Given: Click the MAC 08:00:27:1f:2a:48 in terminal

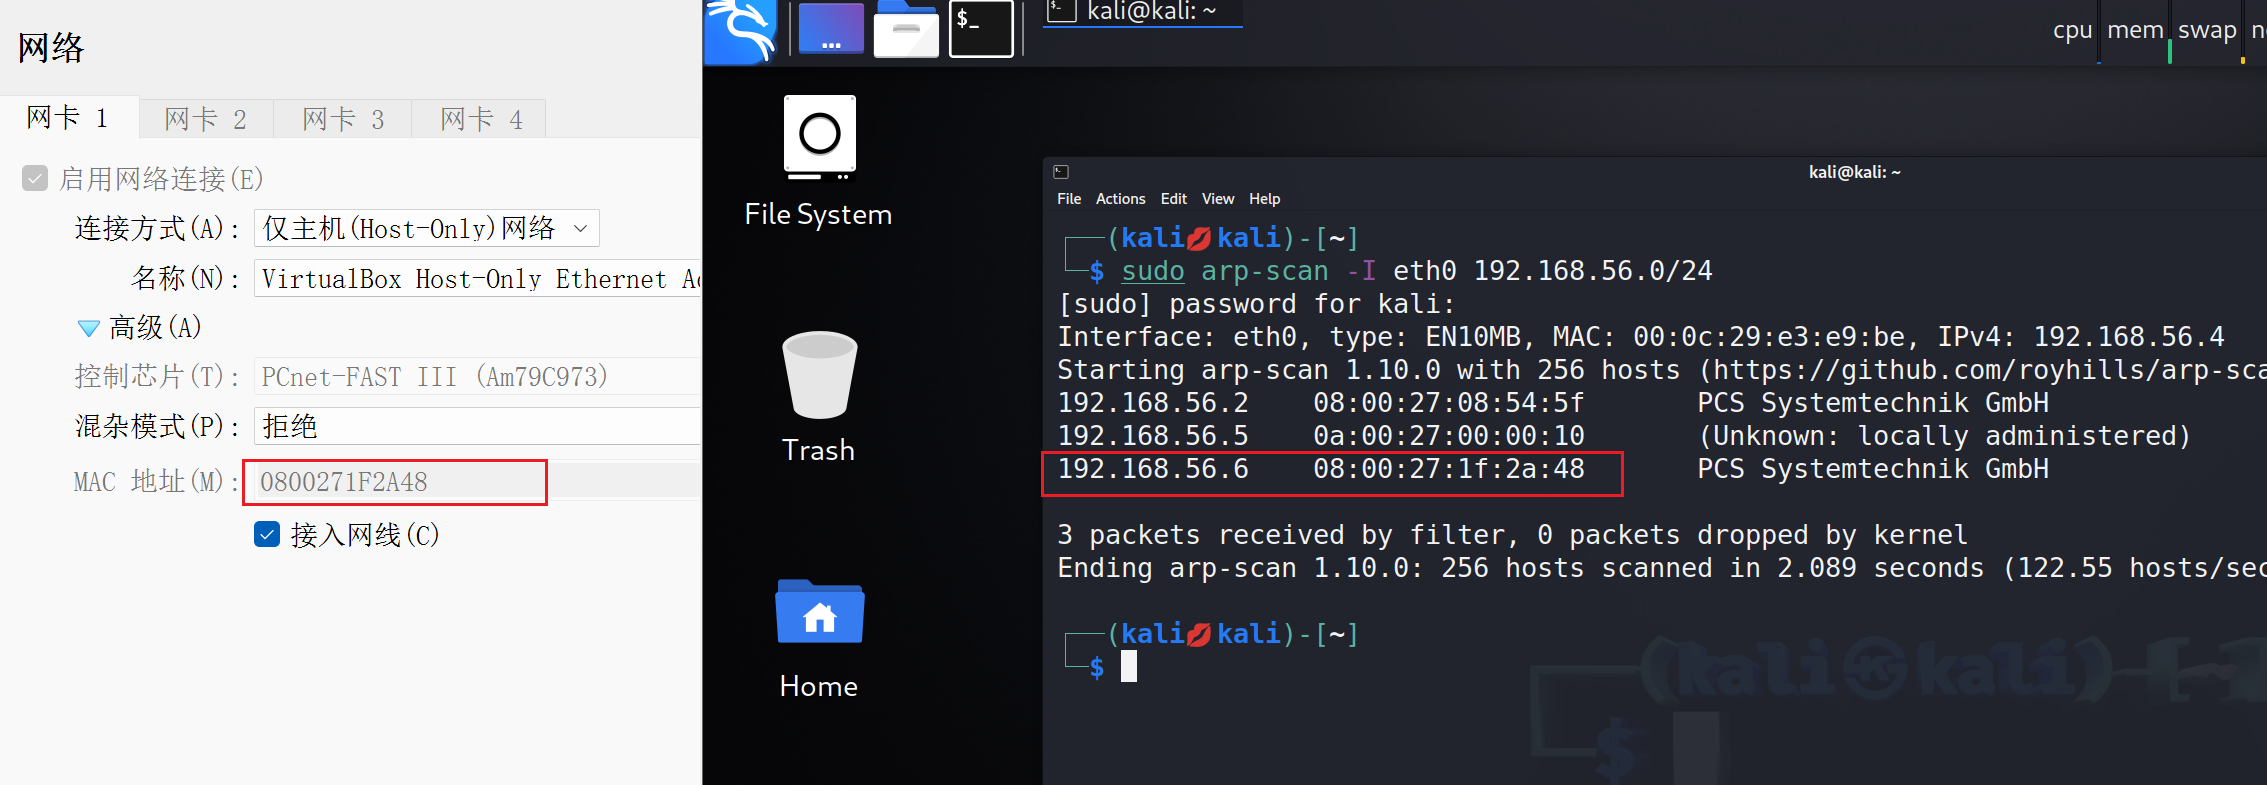Looking at the screenshot, I should click(1449, 469).
